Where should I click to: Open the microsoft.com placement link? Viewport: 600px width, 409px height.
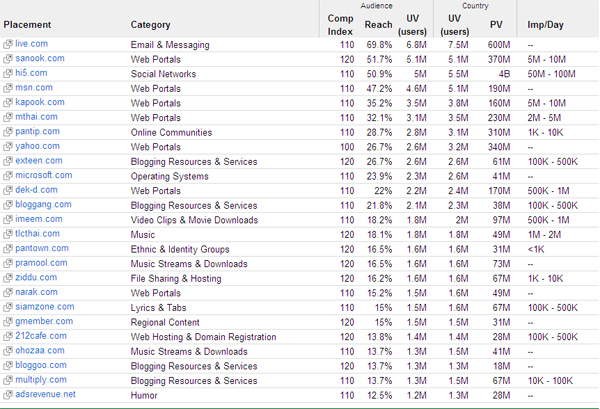tap(44, 175)
